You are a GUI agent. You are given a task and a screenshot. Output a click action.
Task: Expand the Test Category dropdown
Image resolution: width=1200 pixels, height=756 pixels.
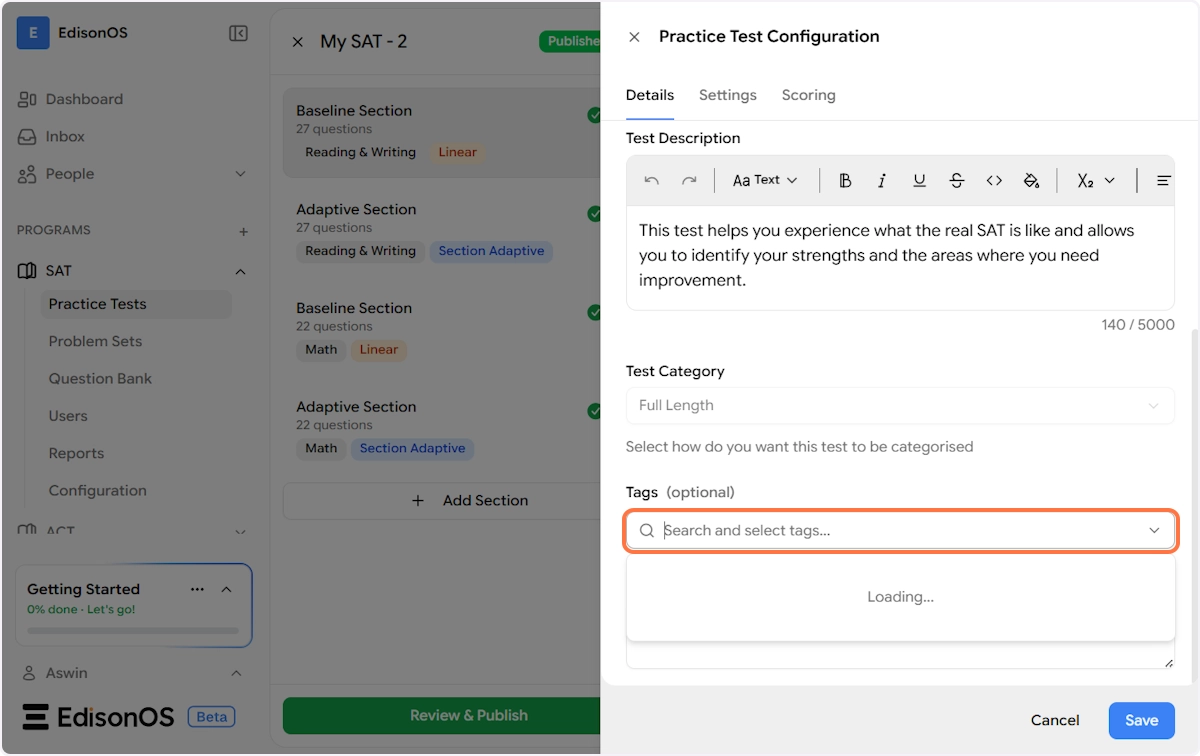[x=899, y=406]
